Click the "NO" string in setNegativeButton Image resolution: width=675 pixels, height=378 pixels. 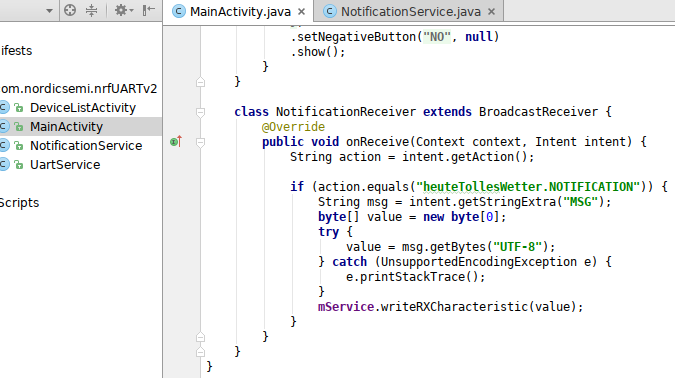tap(437, 37)
